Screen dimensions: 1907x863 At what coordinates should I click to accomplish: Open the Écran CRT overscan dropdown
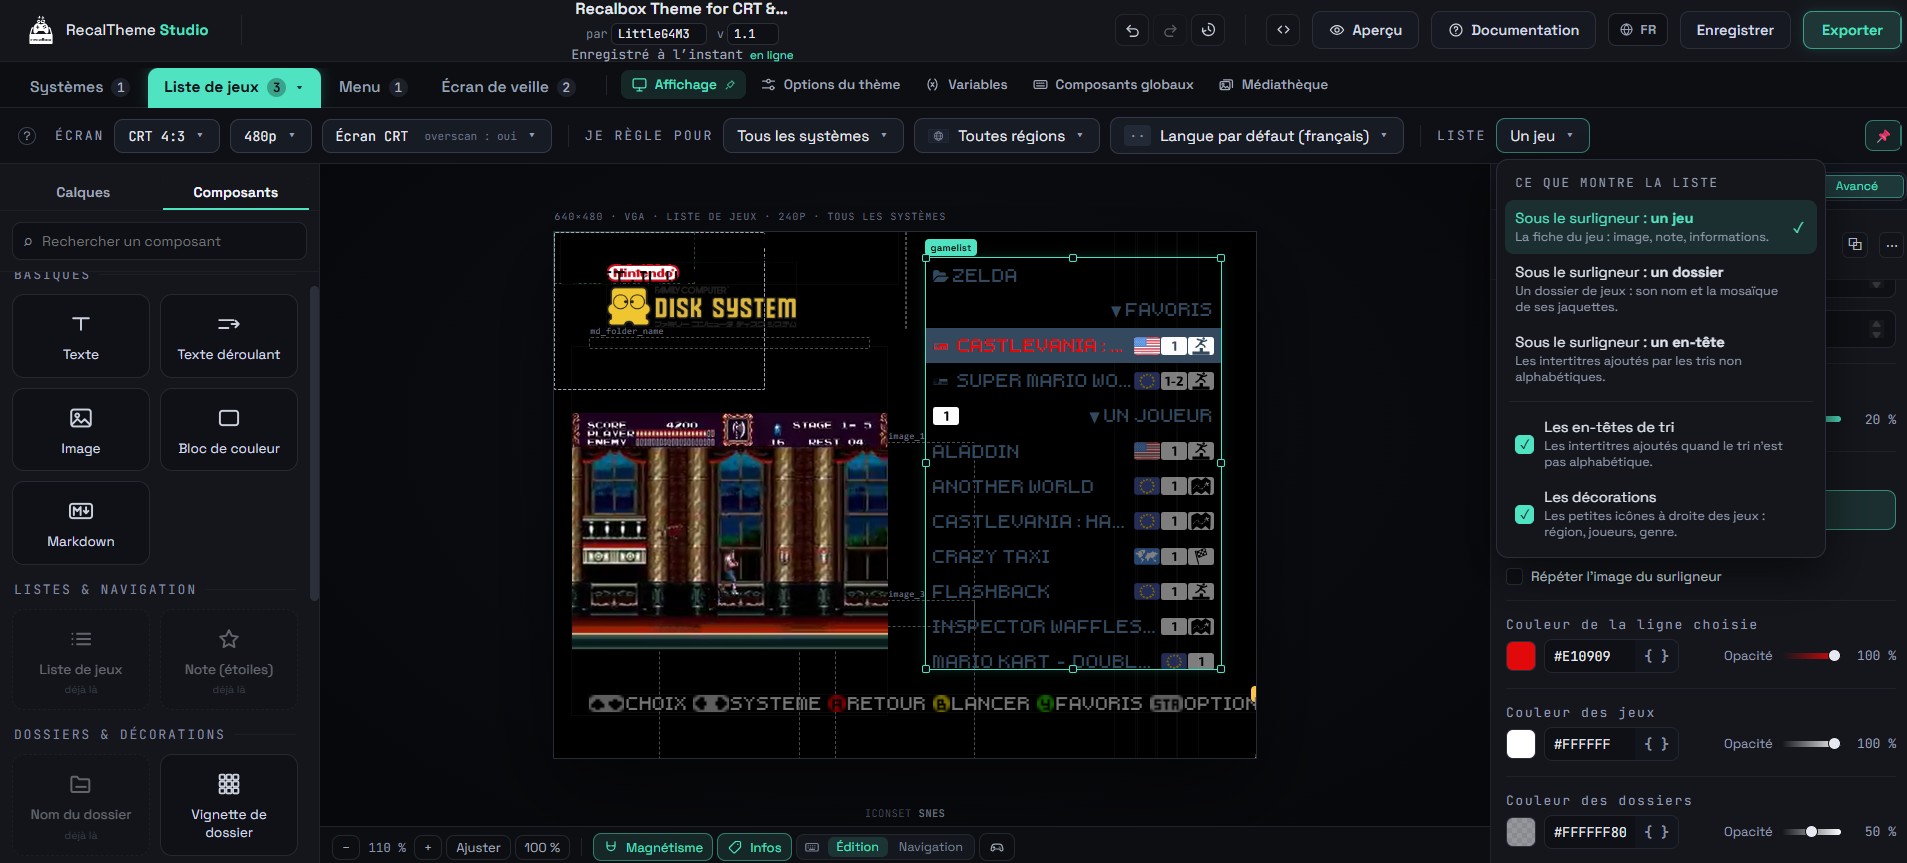coord(437,136)
